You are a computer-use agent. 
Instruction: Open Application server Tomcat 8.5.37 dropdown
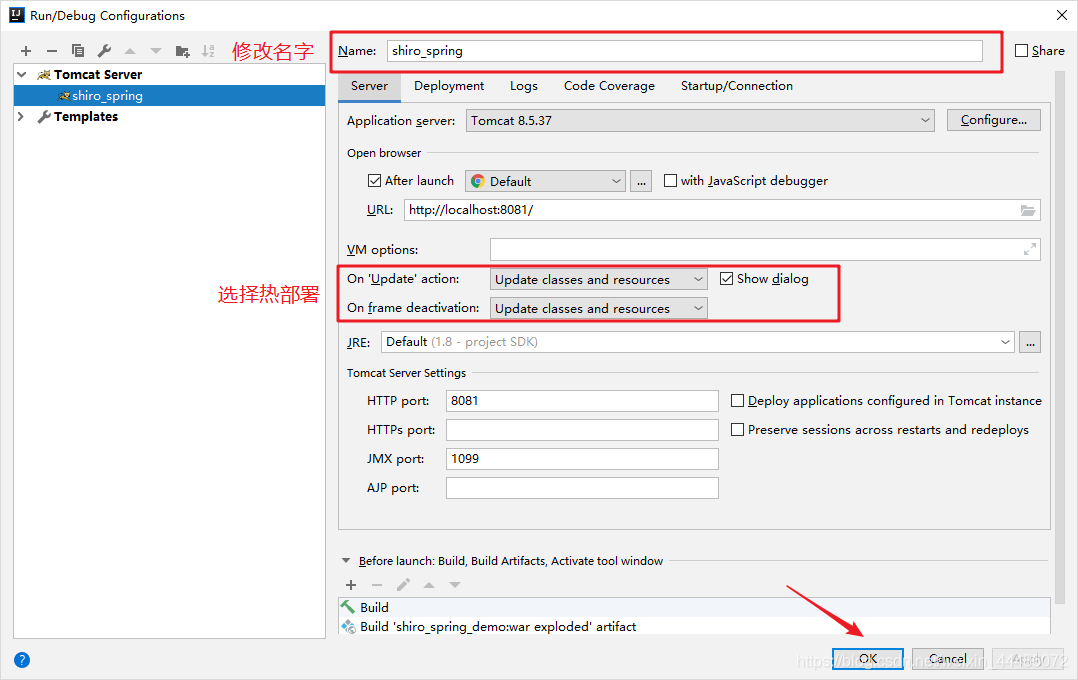tap(700, 120)
